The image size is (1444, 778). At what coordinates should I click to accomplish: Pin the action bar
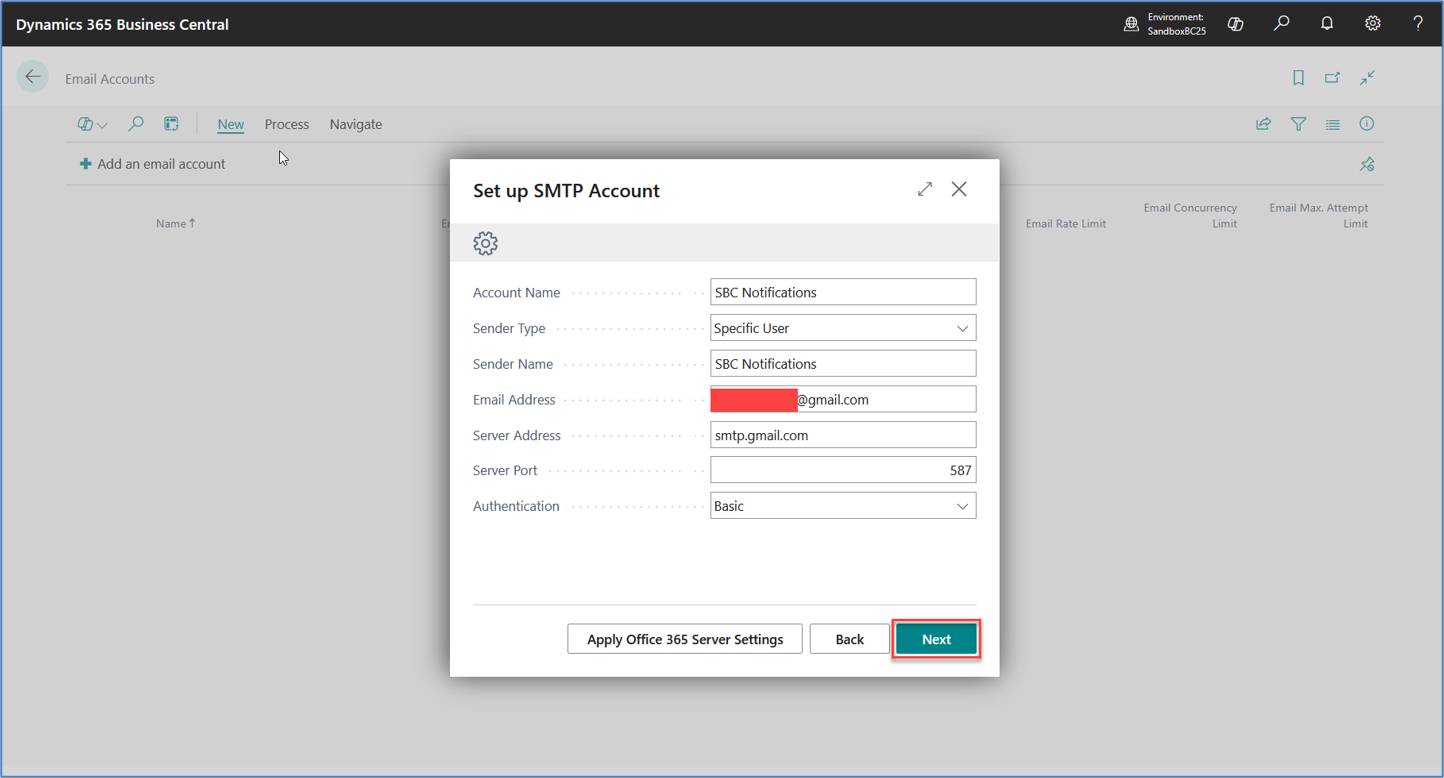[x=1367, y=164]
